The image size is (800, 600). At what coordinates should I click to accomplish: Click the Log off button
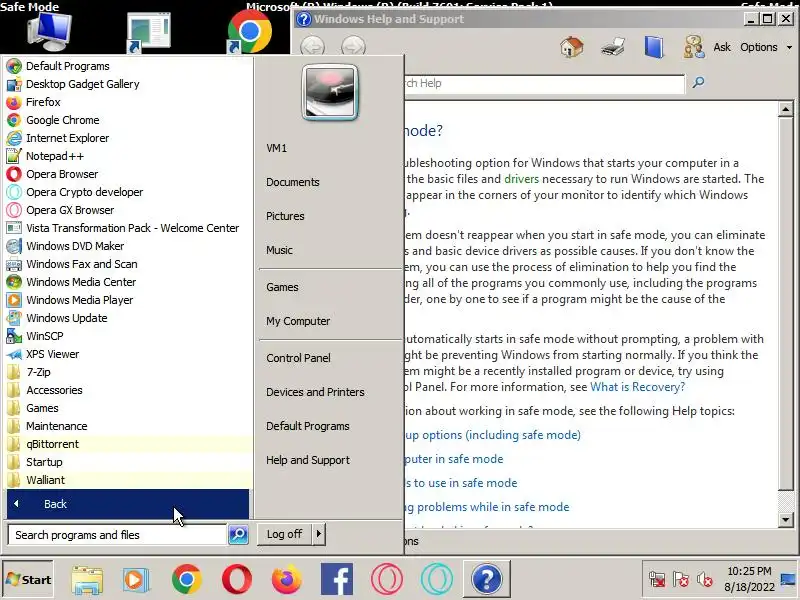coord(284,534)
